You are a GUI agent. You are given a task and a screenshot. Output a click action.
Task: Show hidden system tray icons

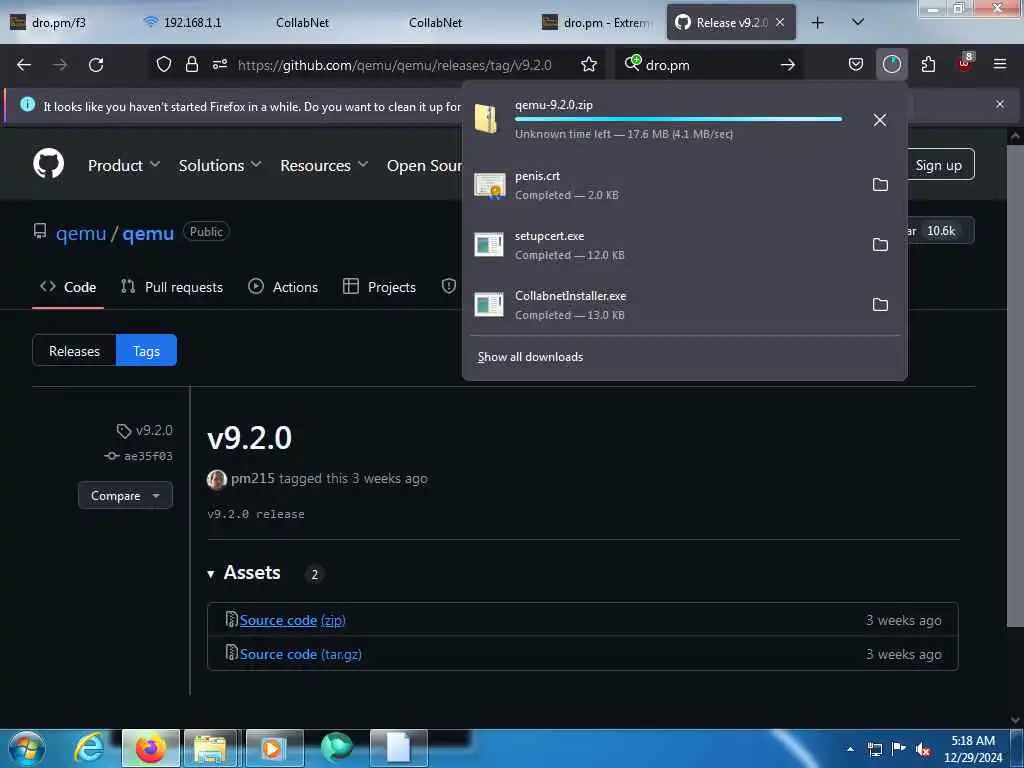tap(850, 749)
